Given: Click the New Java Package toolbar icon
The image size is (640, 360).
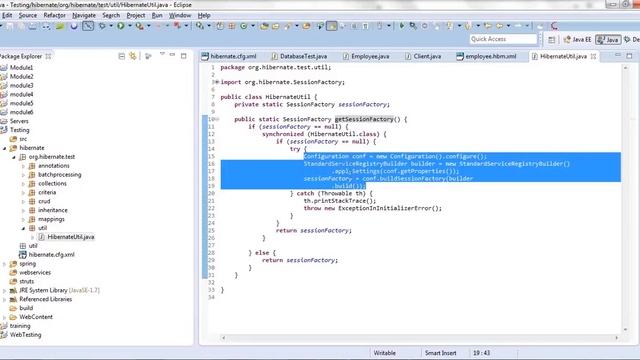Looking at the screenshot, I should (x=231, y=26).
